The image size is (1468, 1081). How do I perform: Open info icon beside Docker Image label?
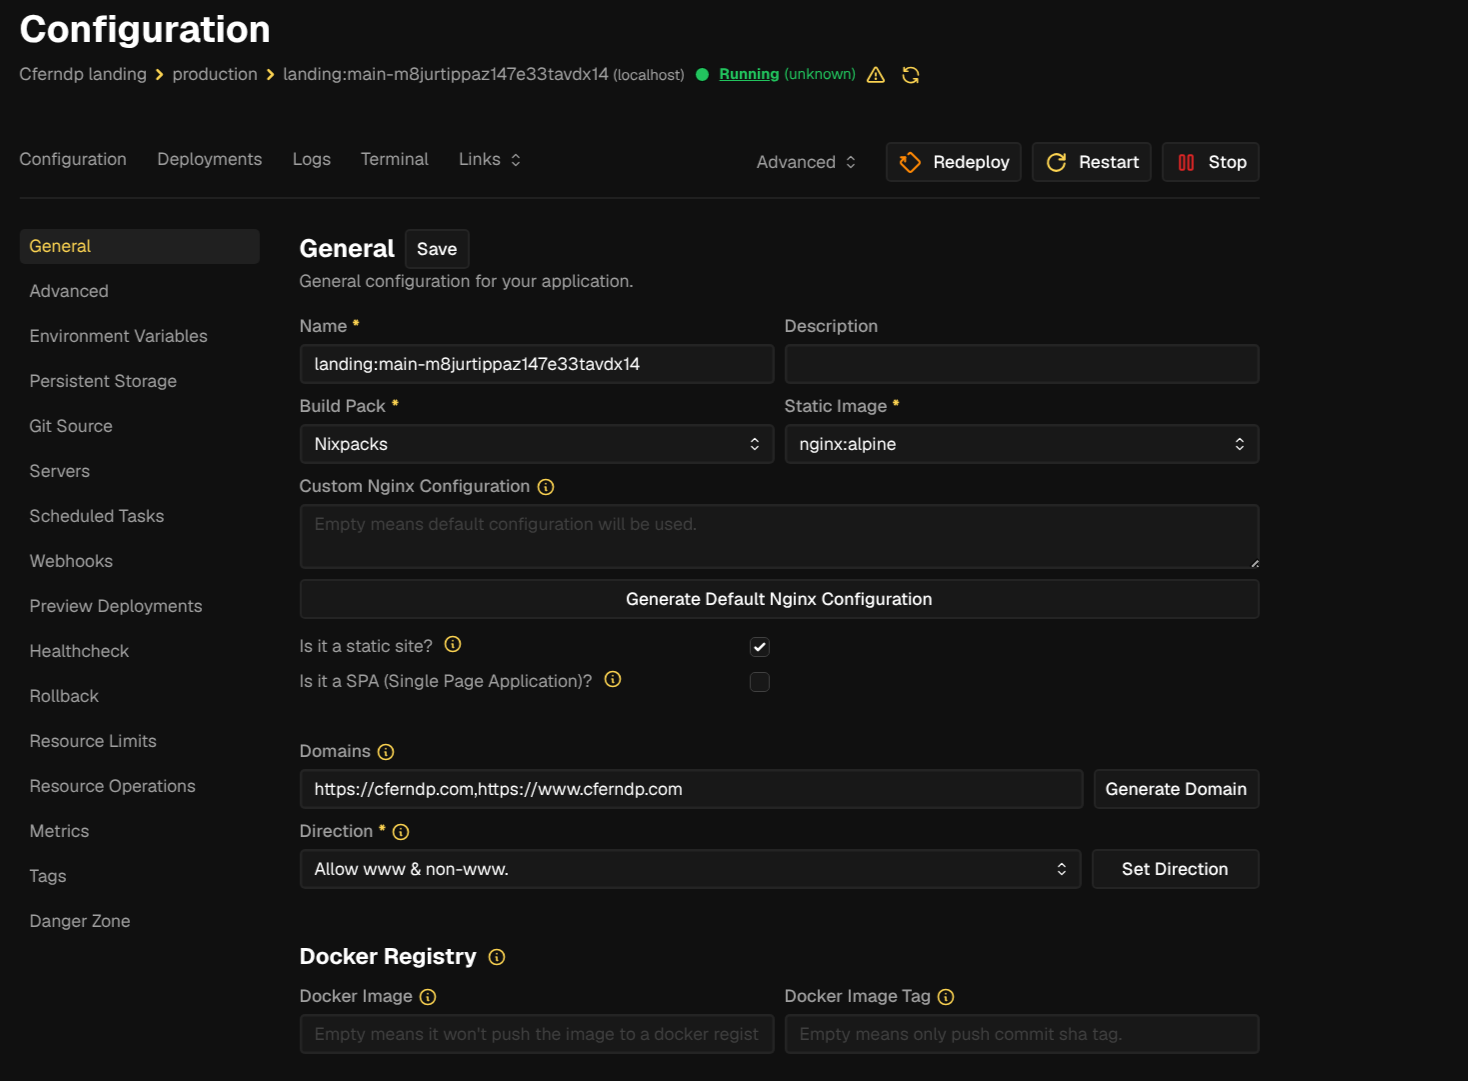pyautogui.click(x=428, y=997)
